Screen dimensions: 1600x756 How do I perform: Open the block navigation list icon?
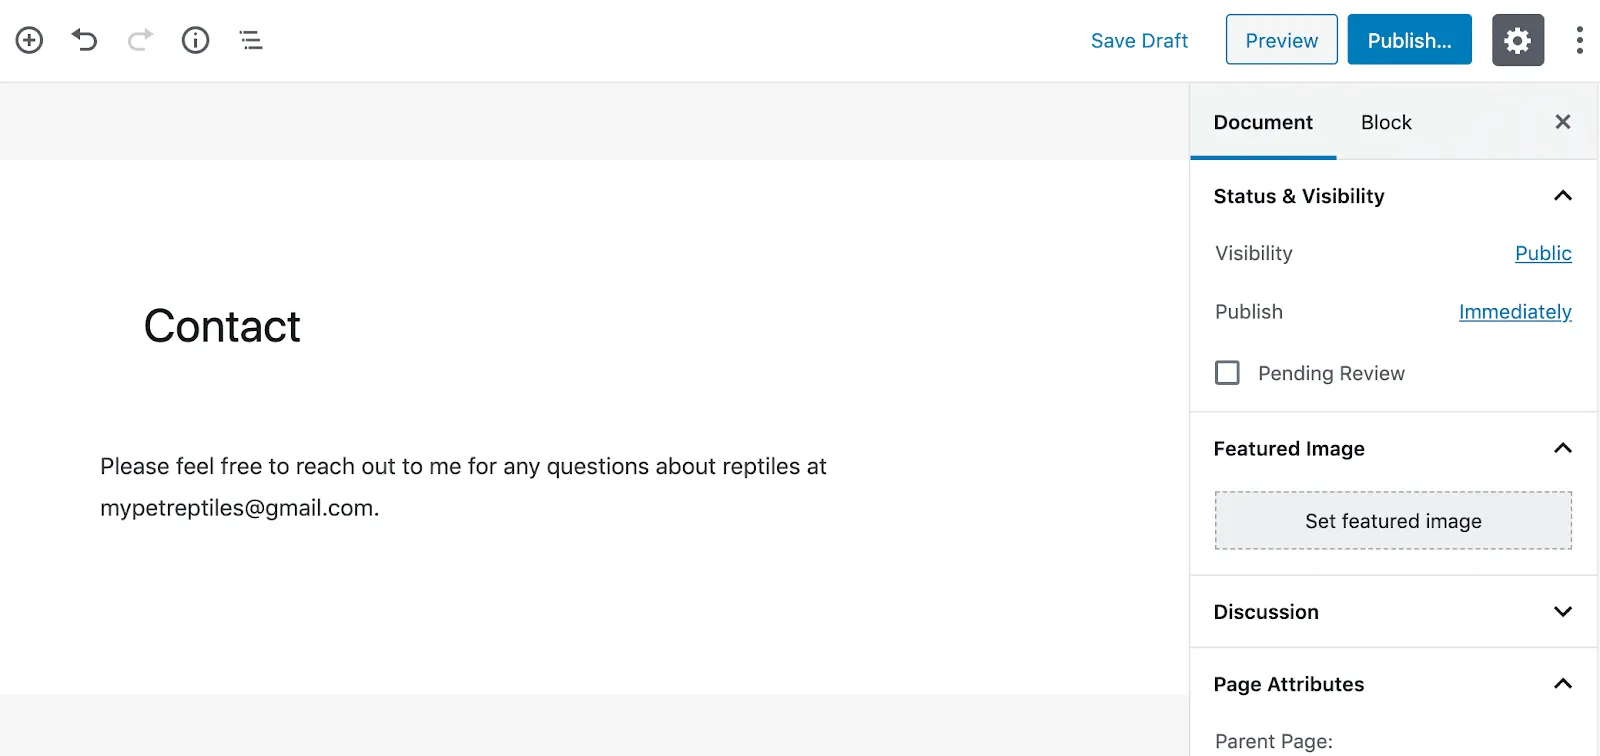pos(251,40)
